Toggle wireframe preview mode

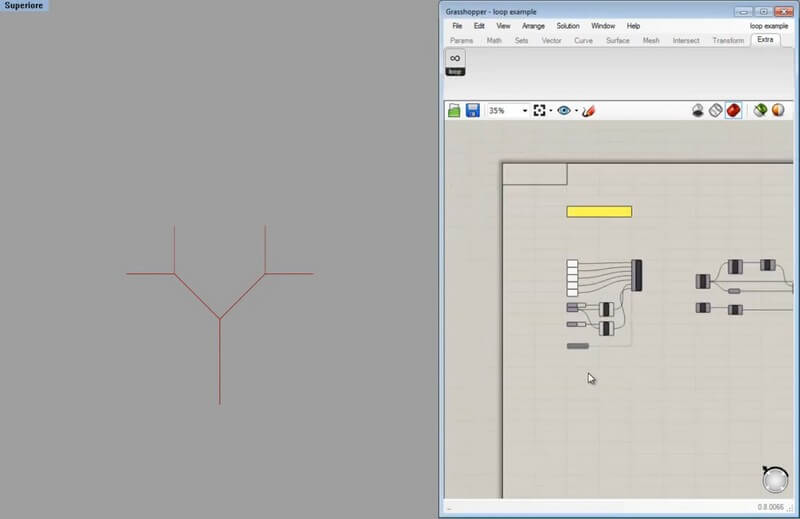[x=715, y=110]
